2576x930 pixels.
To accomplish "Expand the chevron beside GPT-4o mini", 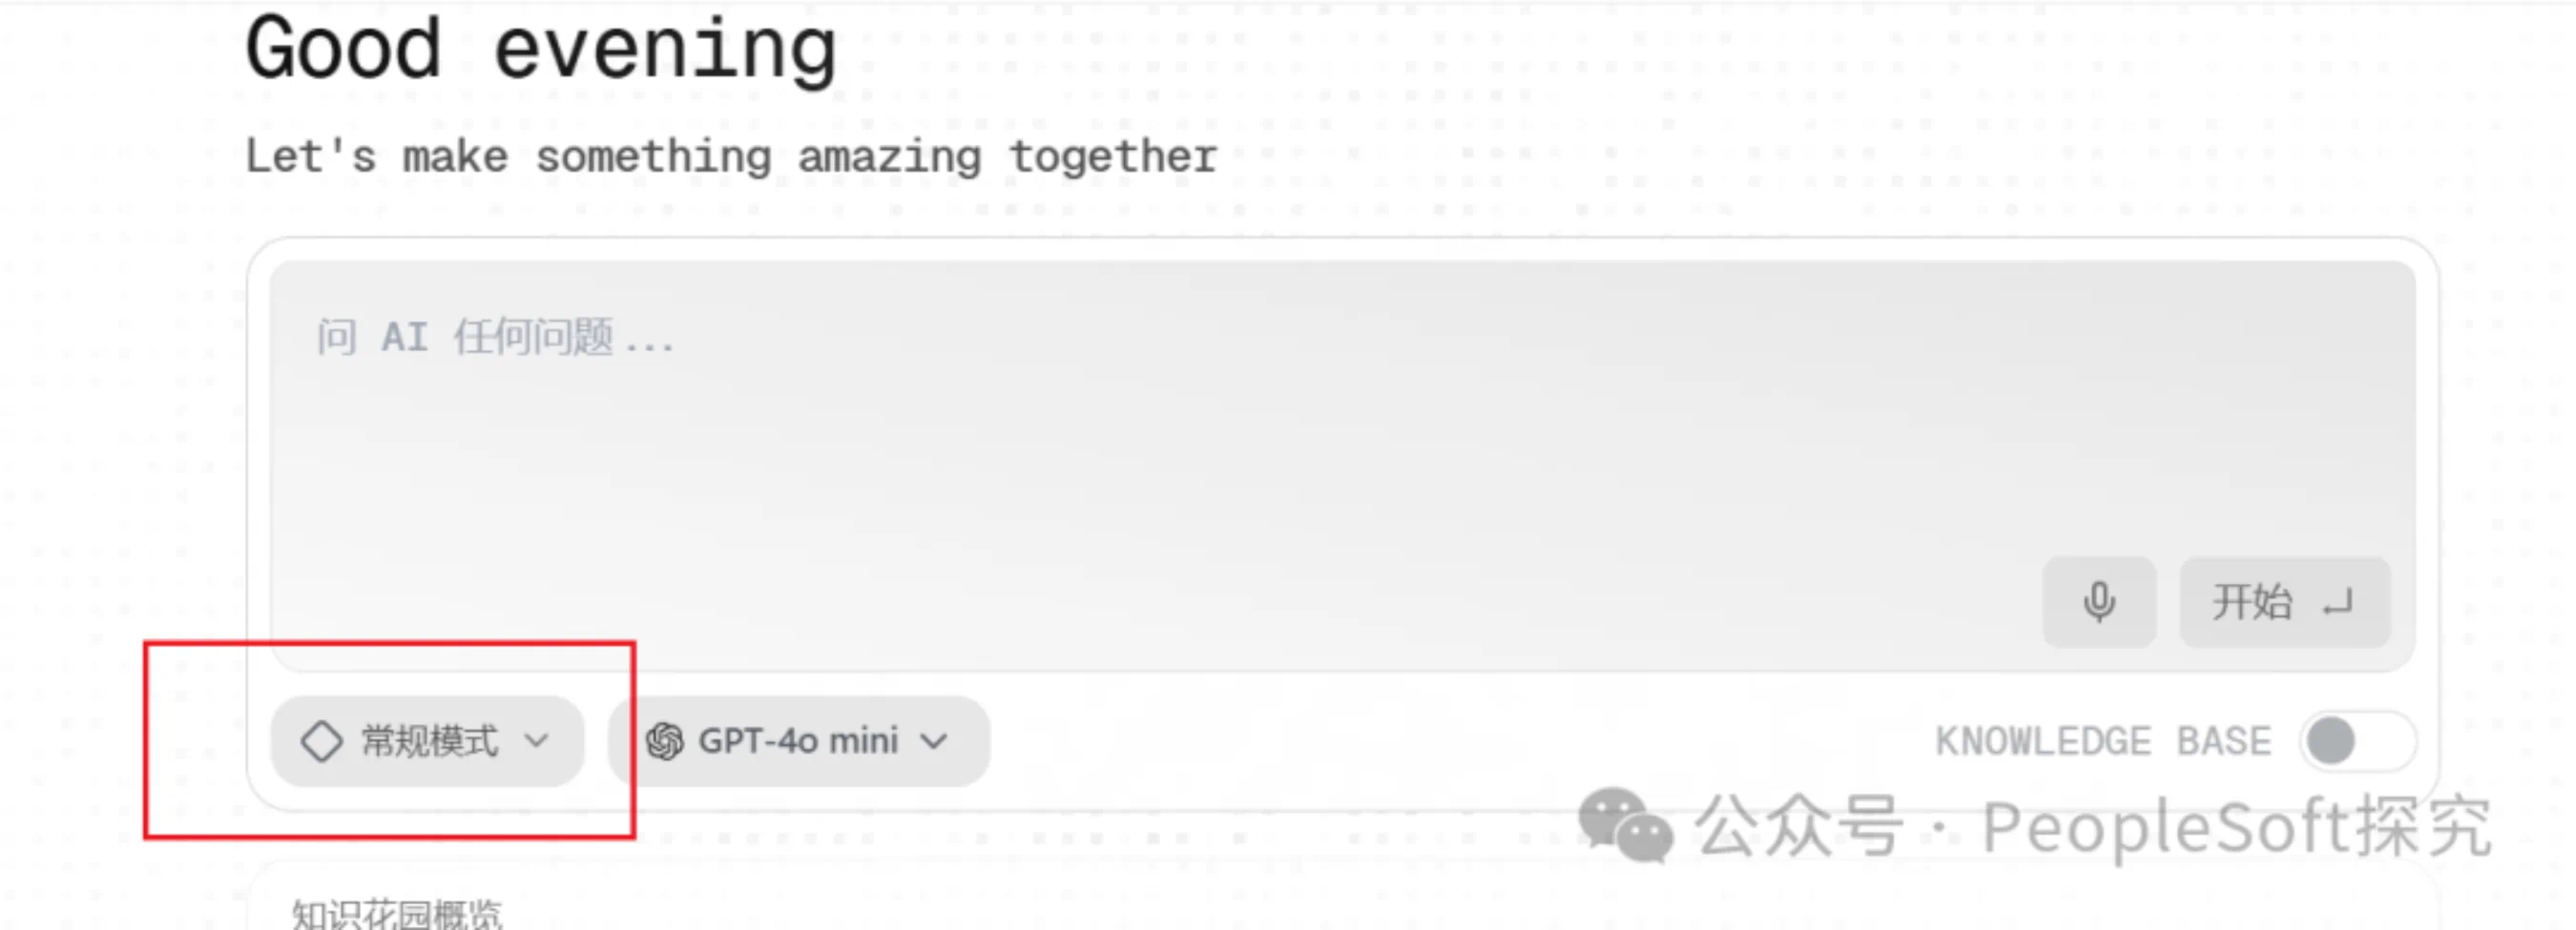I will coord(934,742).
